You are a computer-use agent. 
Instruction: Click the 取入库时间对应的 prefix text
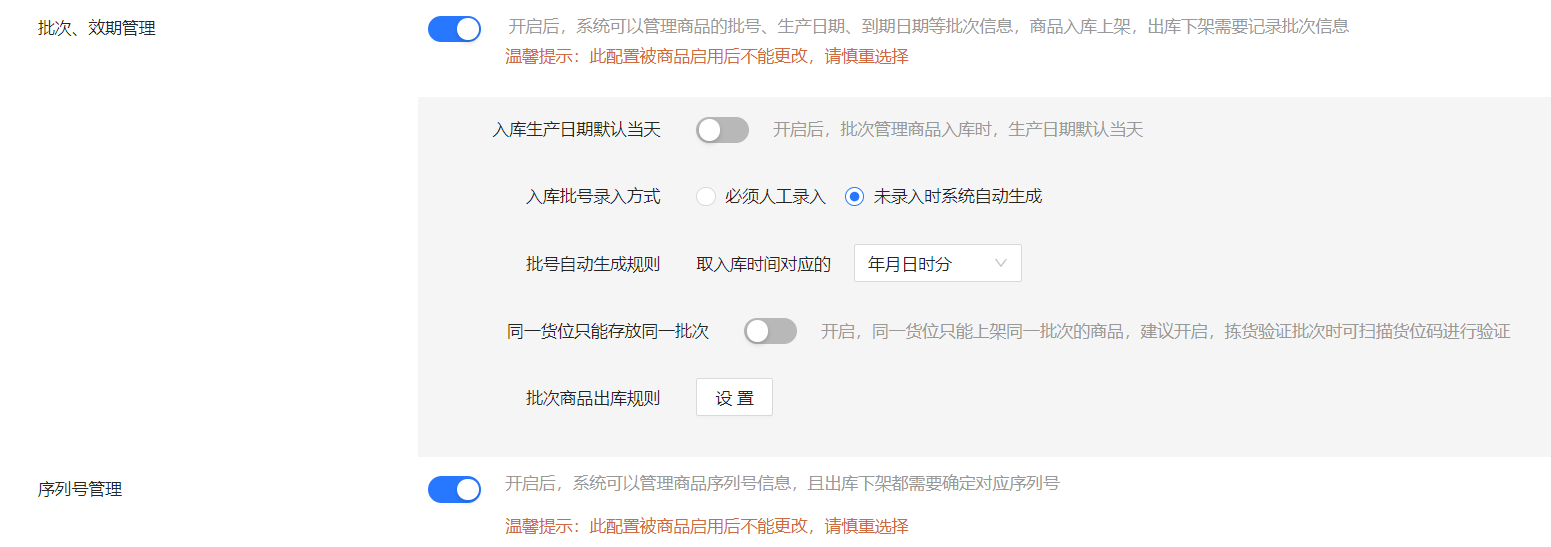763,264
